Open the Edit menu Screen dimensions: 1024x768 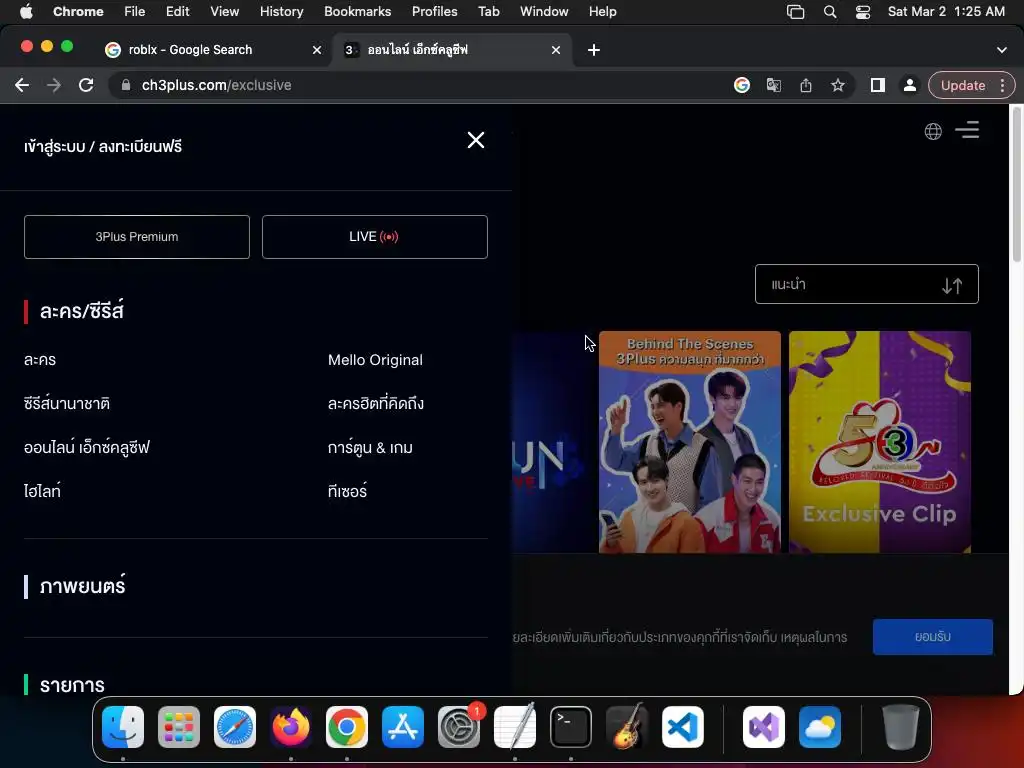coord(177,11)
